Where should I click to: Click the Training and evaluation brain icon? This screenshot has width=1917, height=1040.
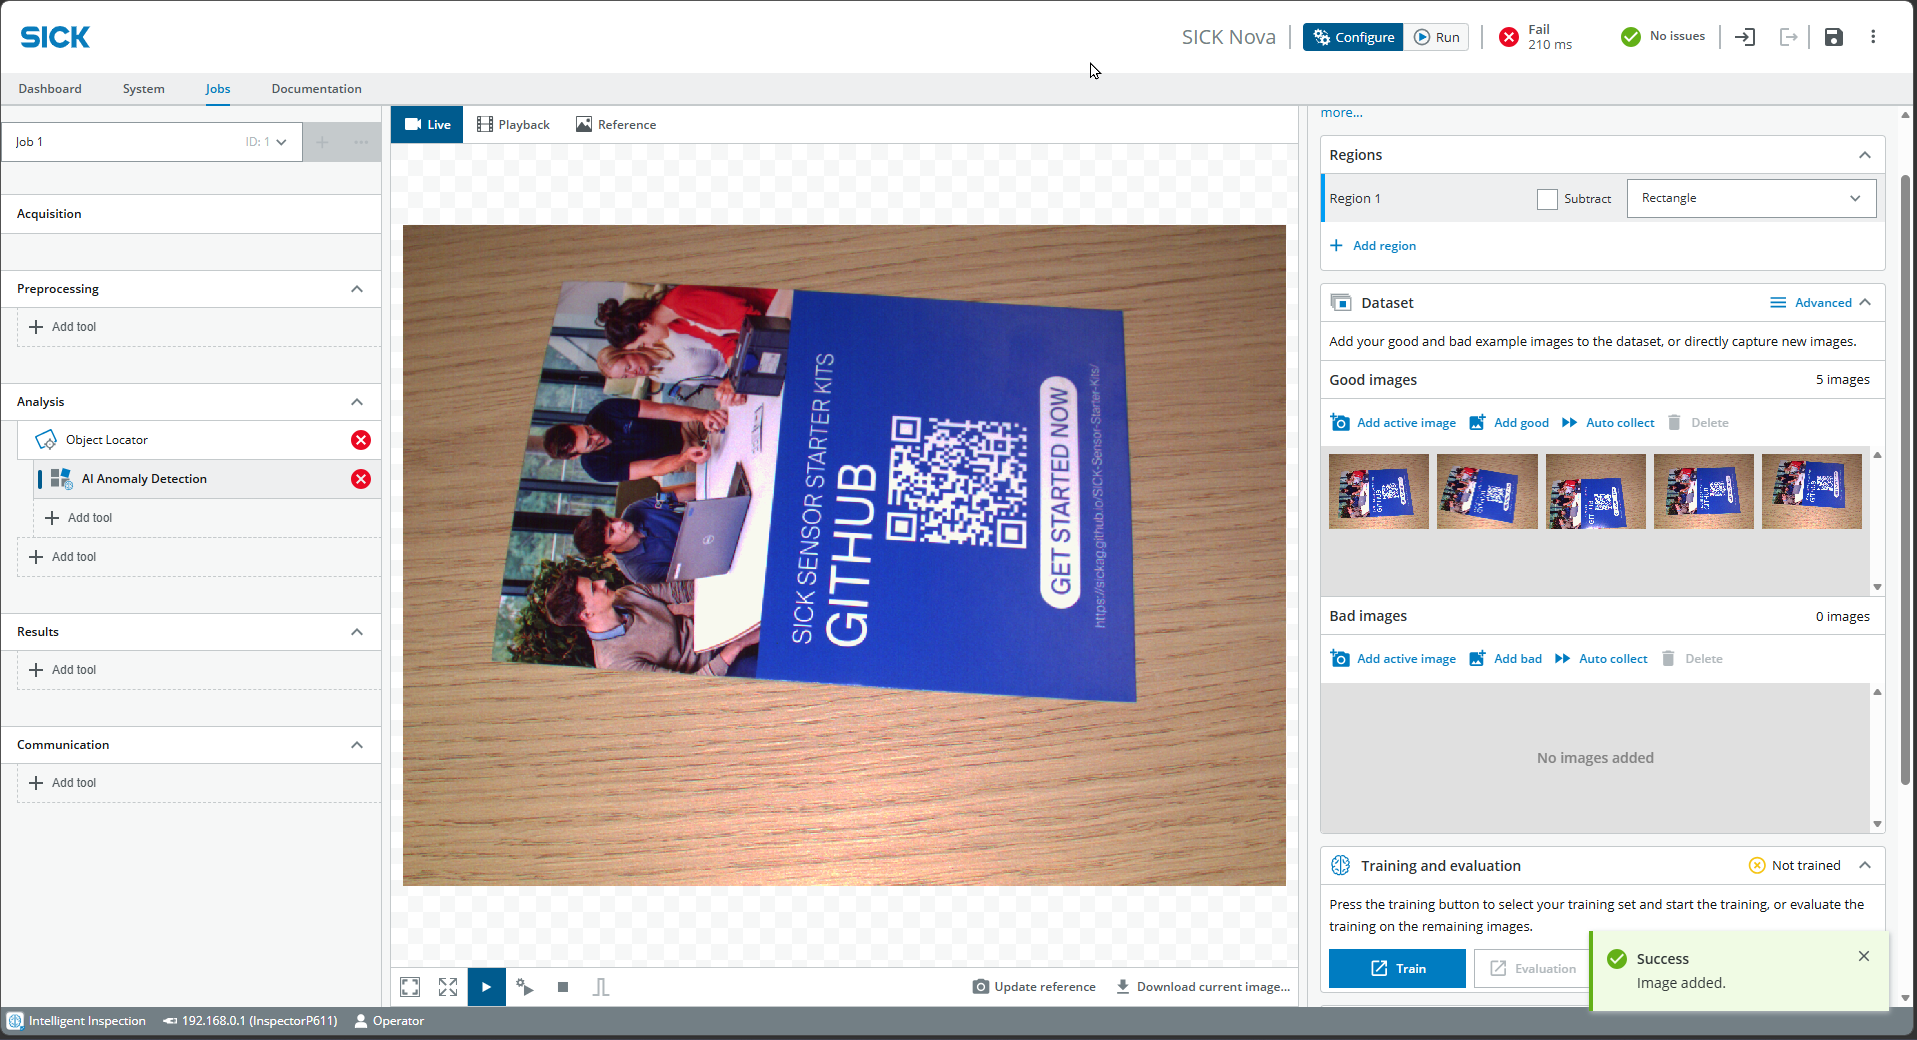[x=1341, y=866]
